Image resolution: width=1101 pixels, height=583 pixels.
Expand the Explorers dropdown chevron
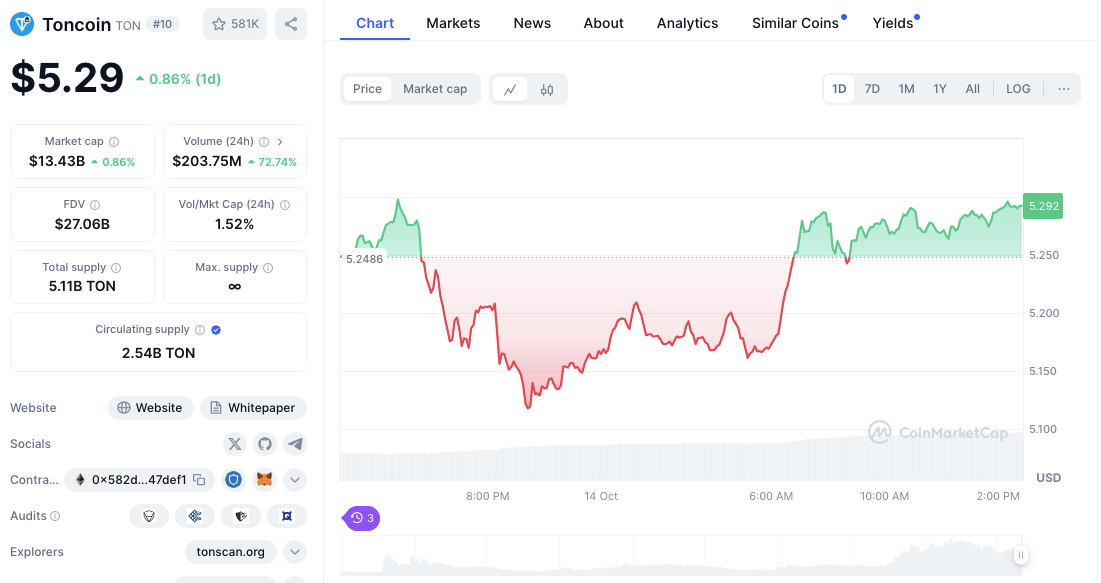pos(295,552)
